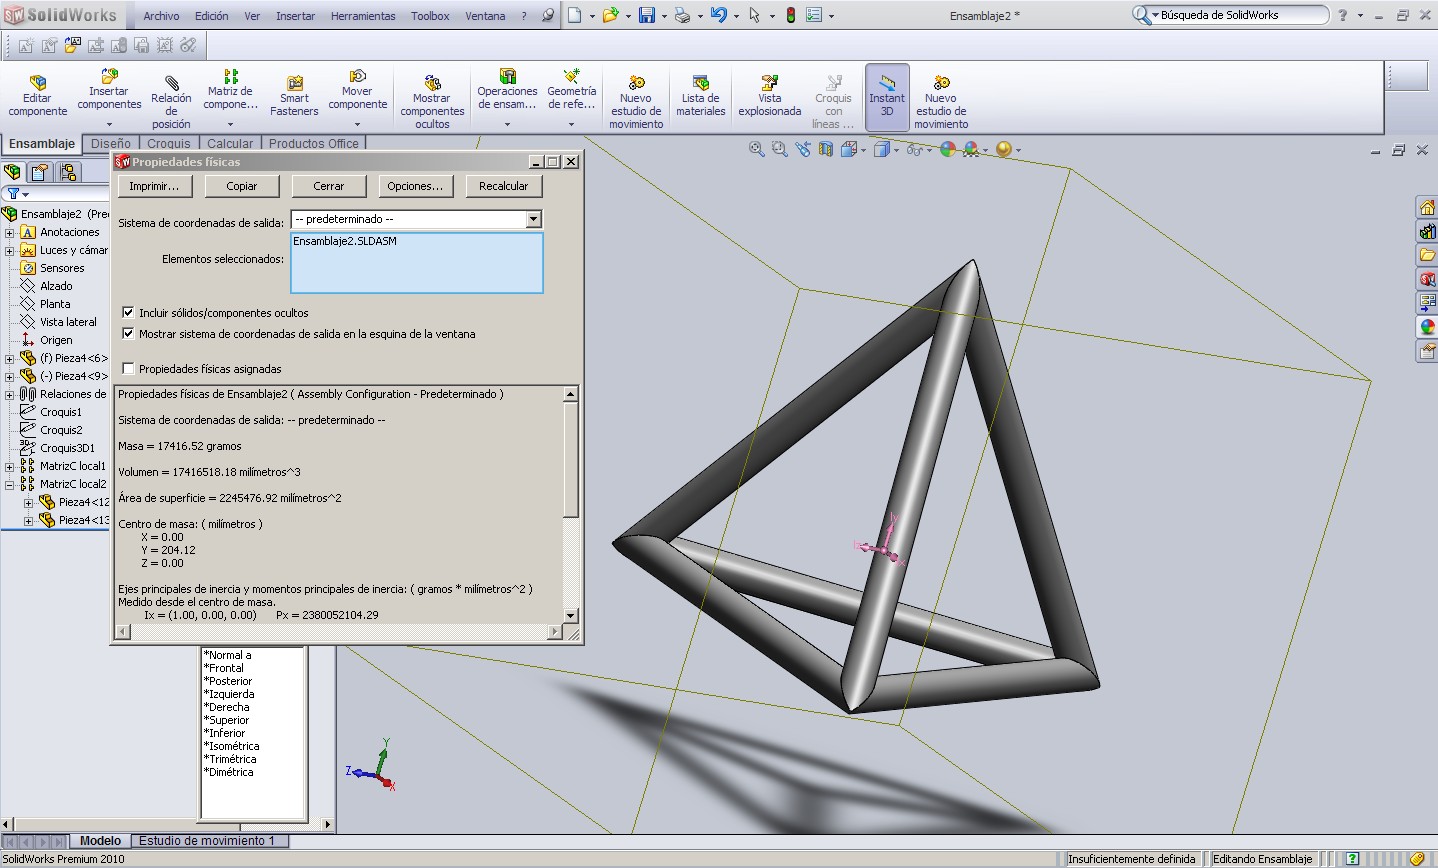Click the Insertar componentes icon
The width and height of the screenshot is (1438, 868).
109,77
